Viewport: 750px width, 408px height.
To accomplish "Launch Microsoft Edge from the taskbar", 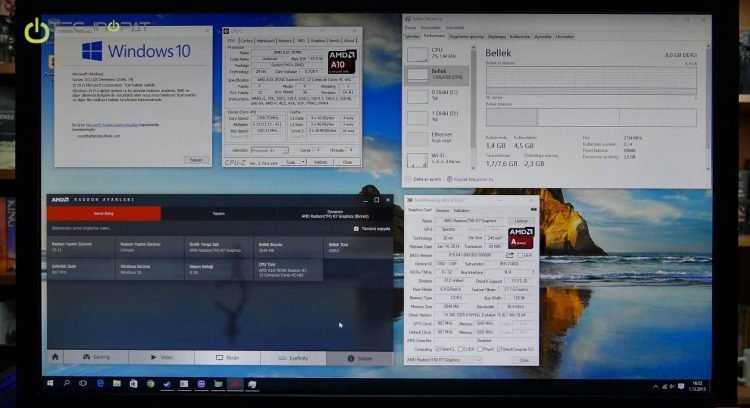I will click(x=100, y=384).
